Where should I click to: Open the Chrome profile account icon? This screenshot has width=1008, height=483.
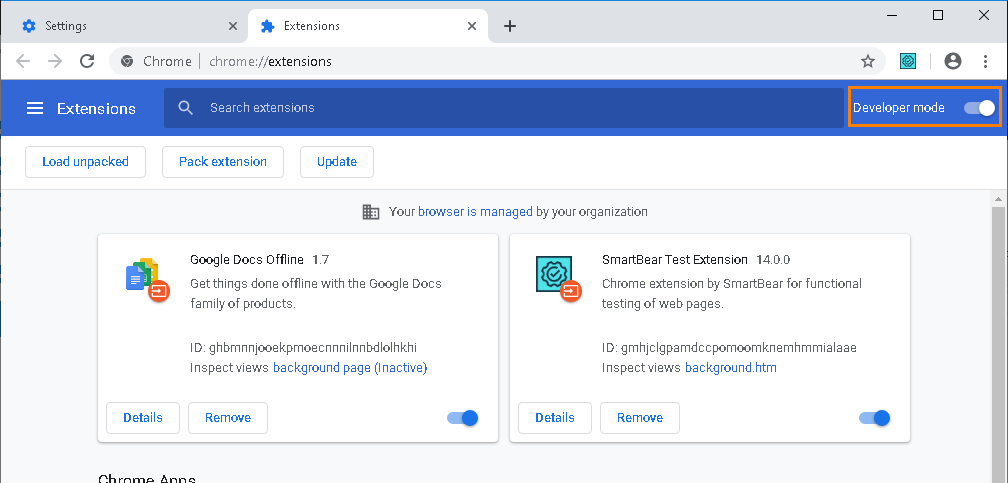coord(952,61)
